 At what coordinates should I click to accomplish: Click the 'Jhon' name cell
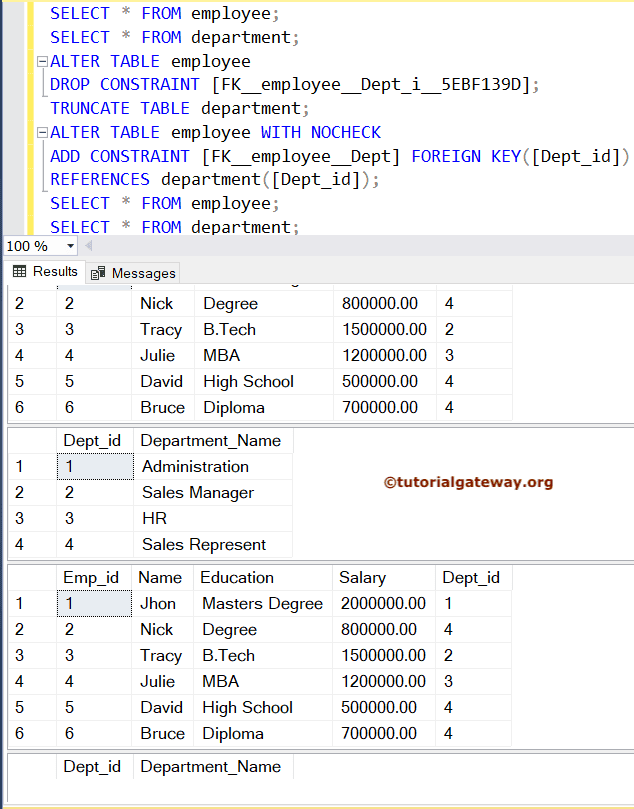tap(162, 604)
